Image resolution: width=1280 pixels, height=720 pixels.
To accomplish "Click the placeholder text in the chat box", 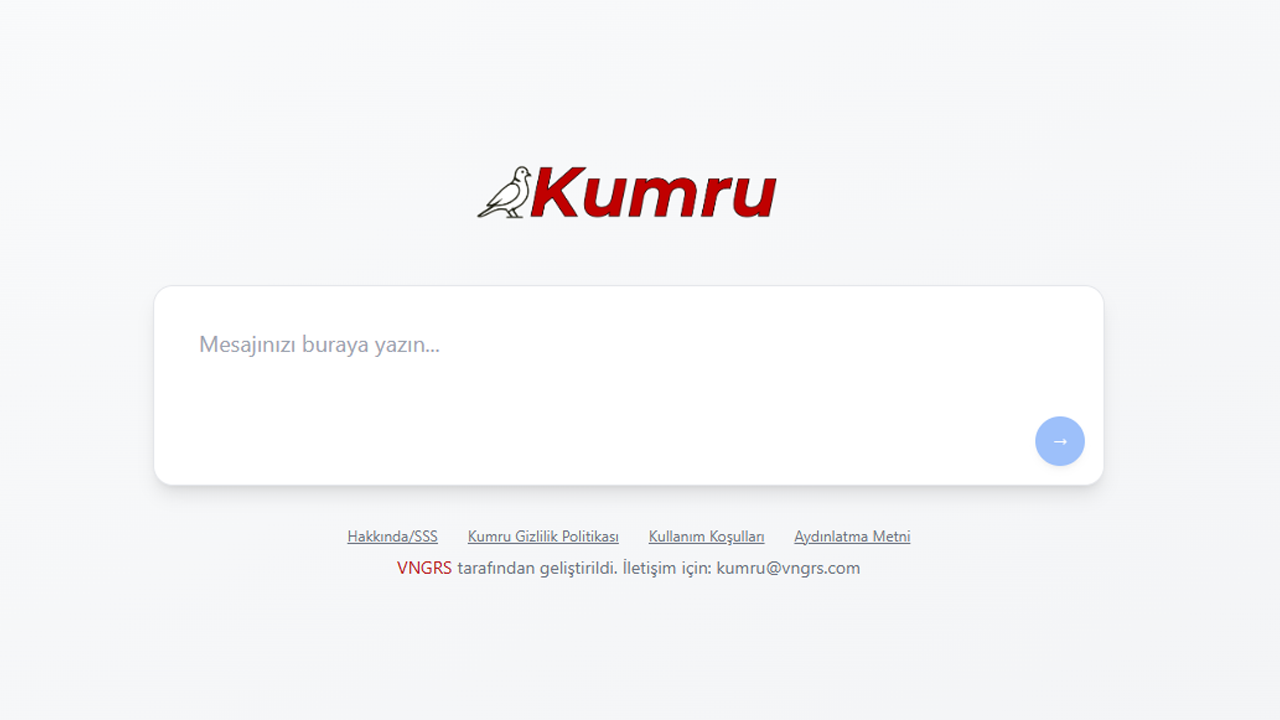I will coord(319,345).
